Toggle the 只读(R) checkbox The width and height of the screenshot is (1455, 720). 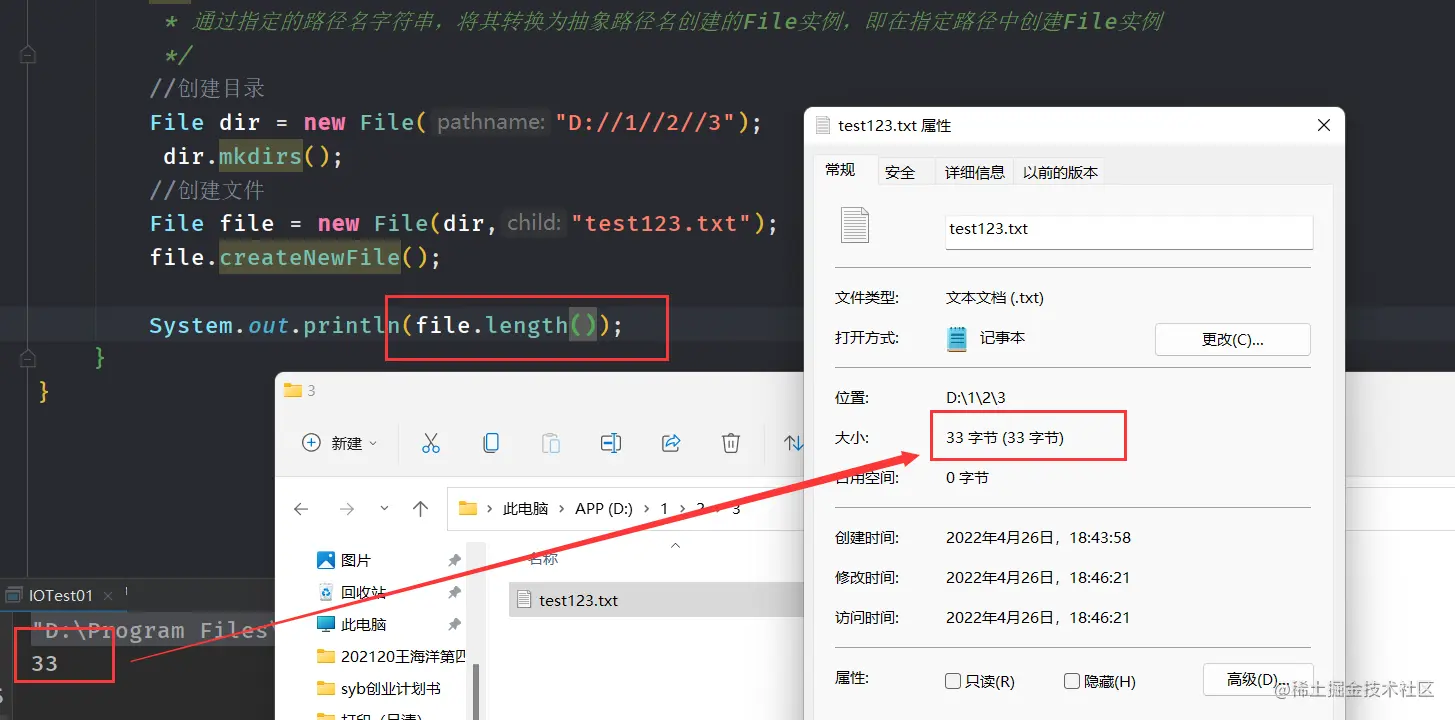point(953,681)
